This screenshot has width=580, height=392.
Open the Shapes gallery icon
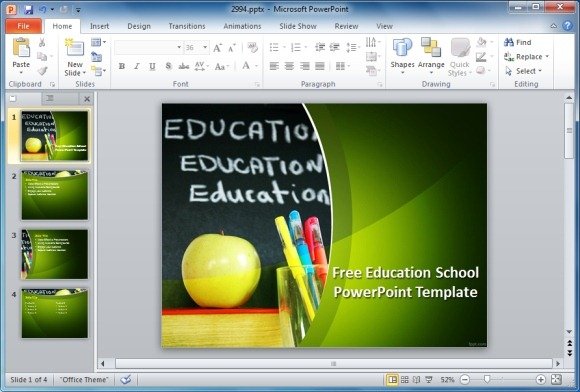click(x=402, y=47)
